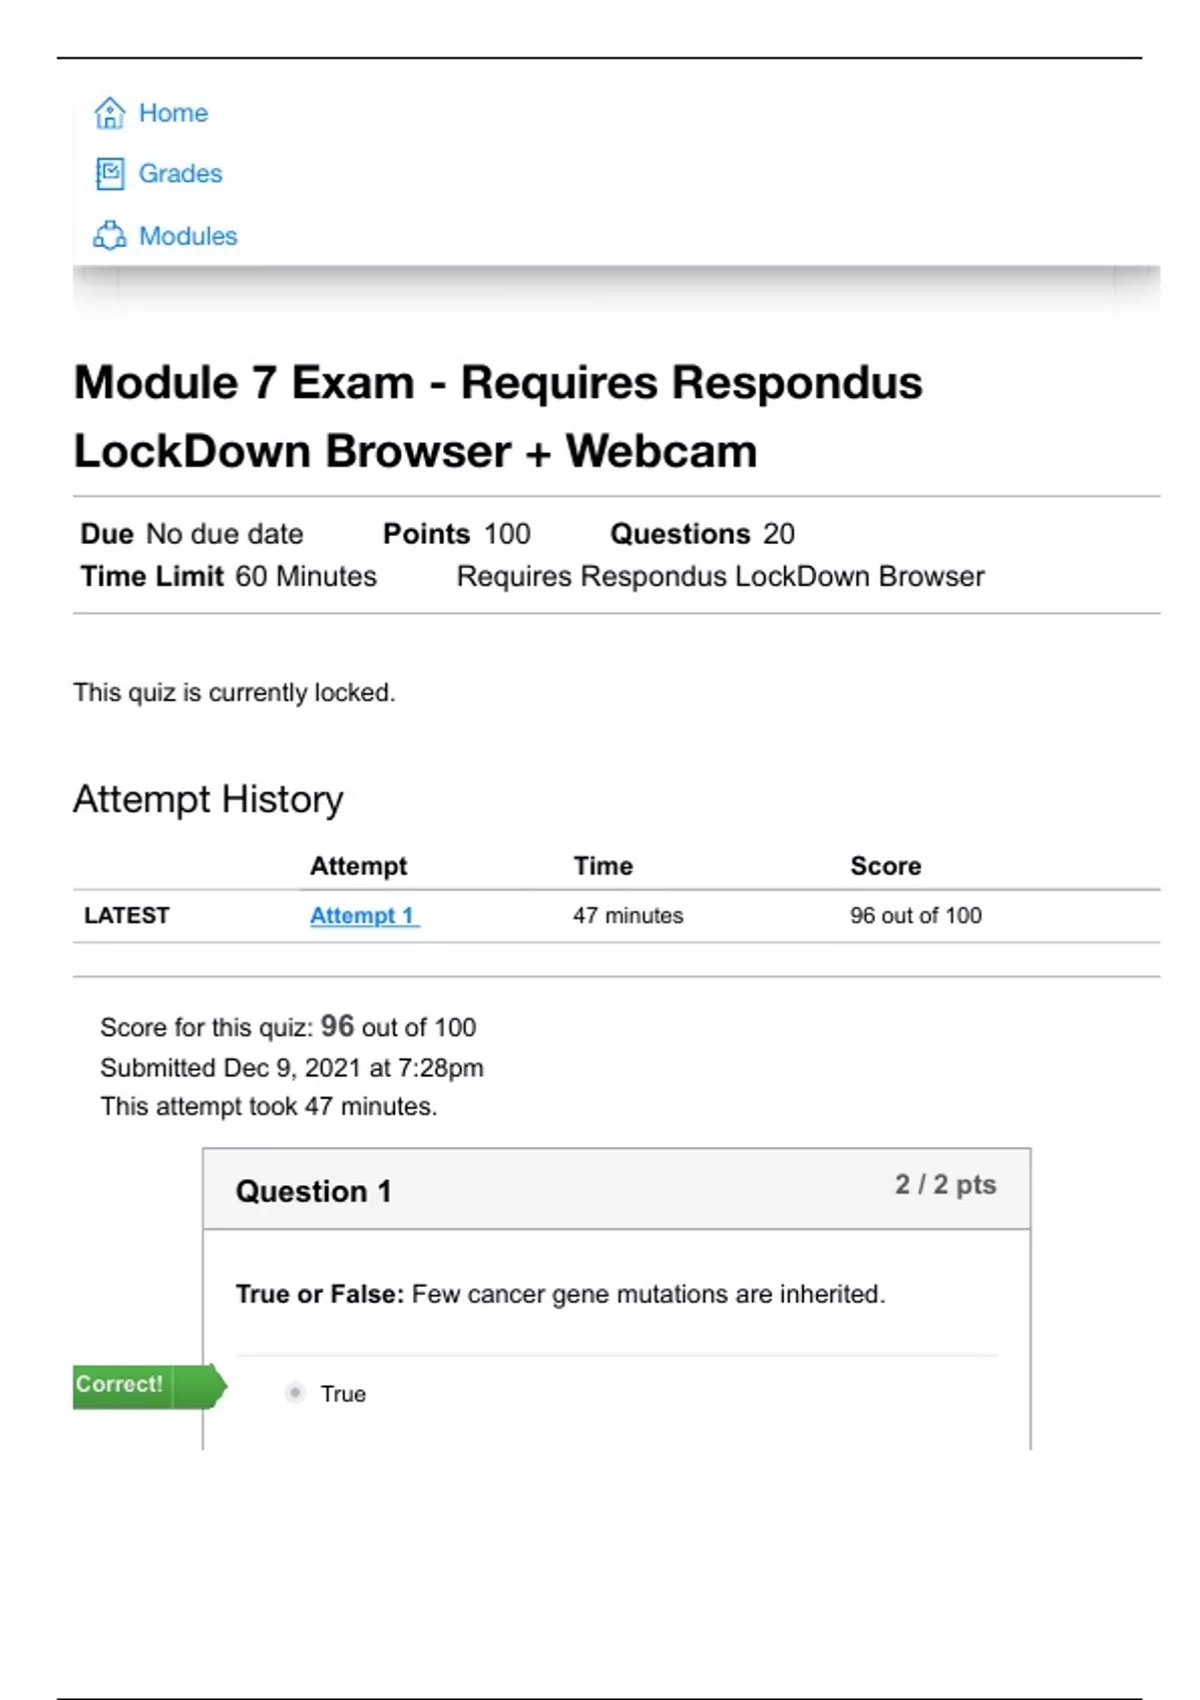Viewport: 1200px width, 1700px height.
Task: Open the Attempt 1 link
Action: [363, 916]
